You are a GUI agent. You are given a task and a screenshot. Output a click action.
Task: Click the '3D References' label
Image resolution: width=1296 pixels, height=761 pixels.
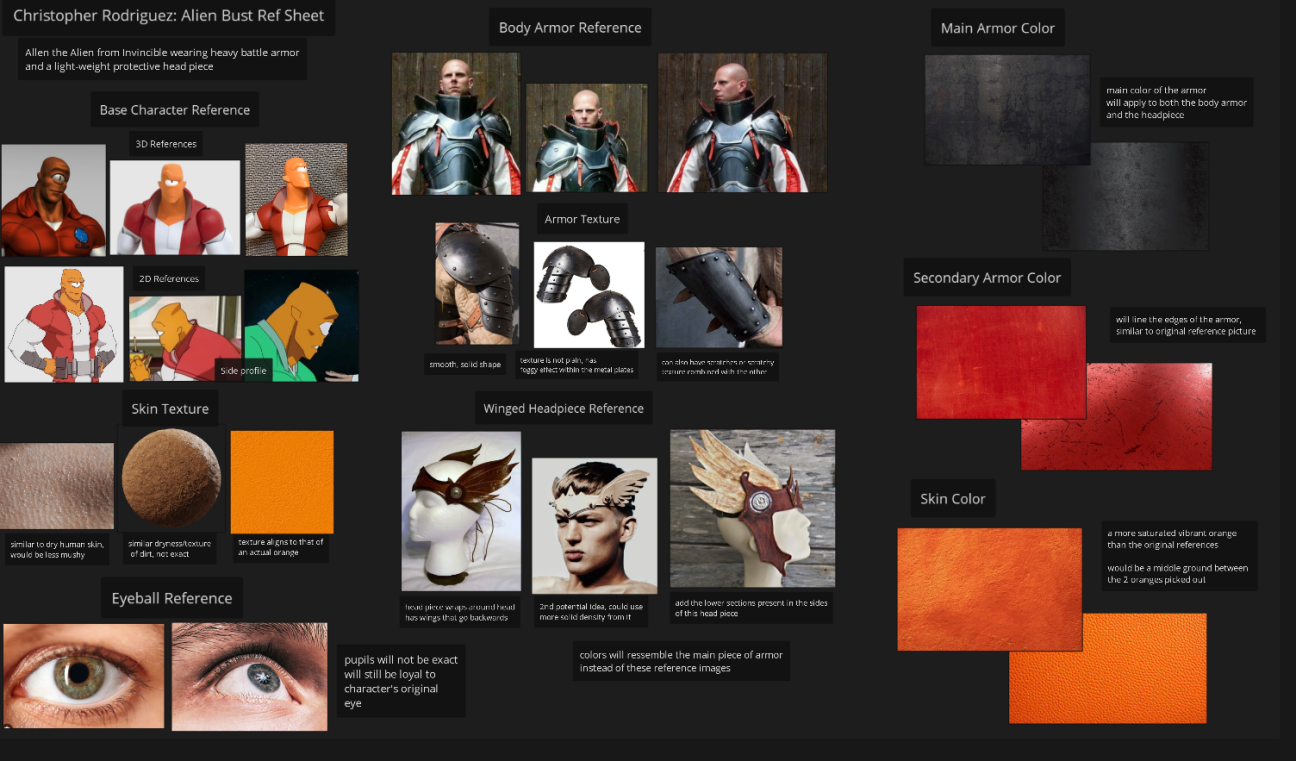click(x=166, y=144)
